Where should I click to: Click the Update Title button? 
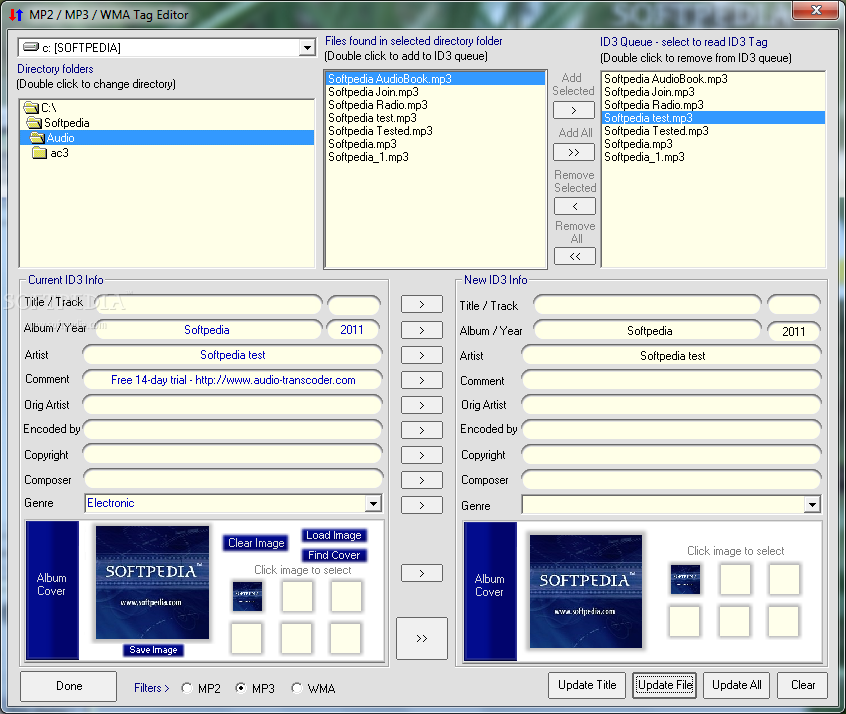(587, 685)
